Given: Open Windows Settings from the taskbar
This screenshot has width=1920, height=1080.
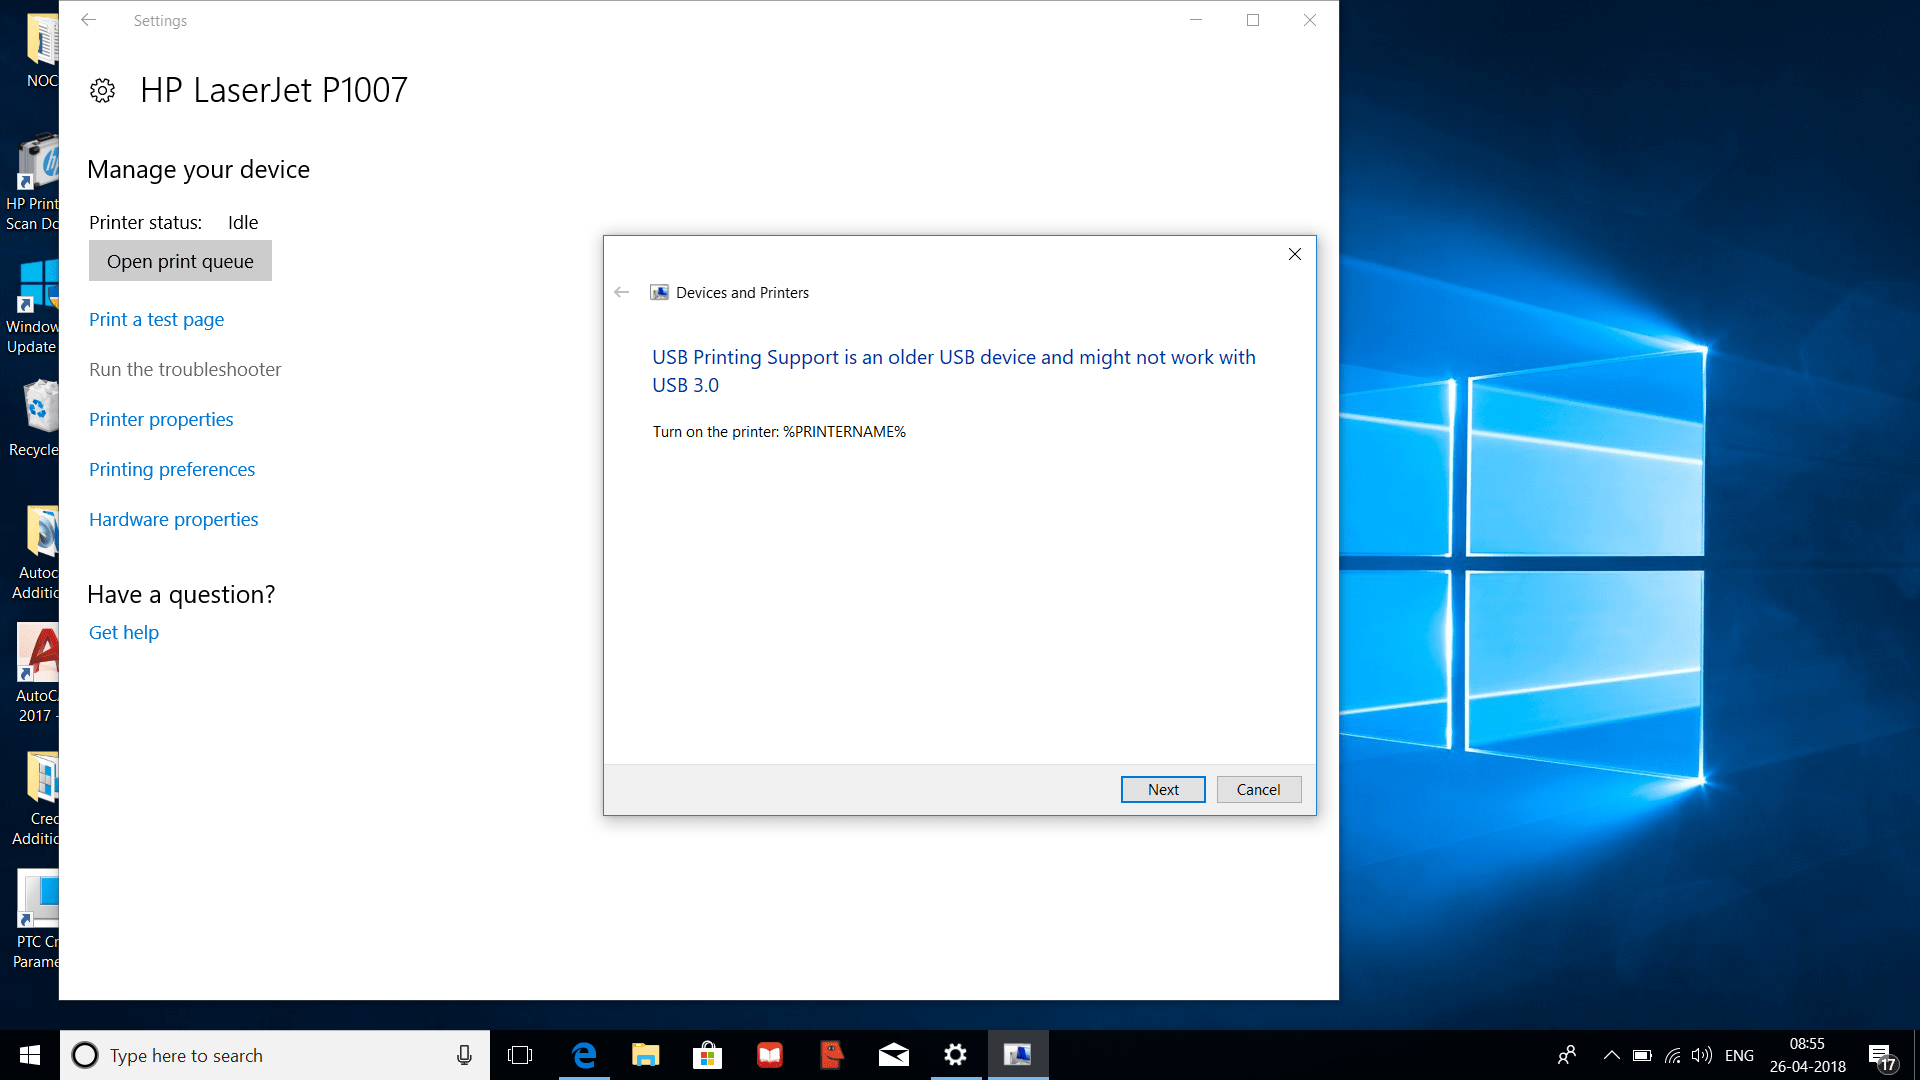Looking at the screenshot, I should pyautogui.click(x=955, y=1055).
